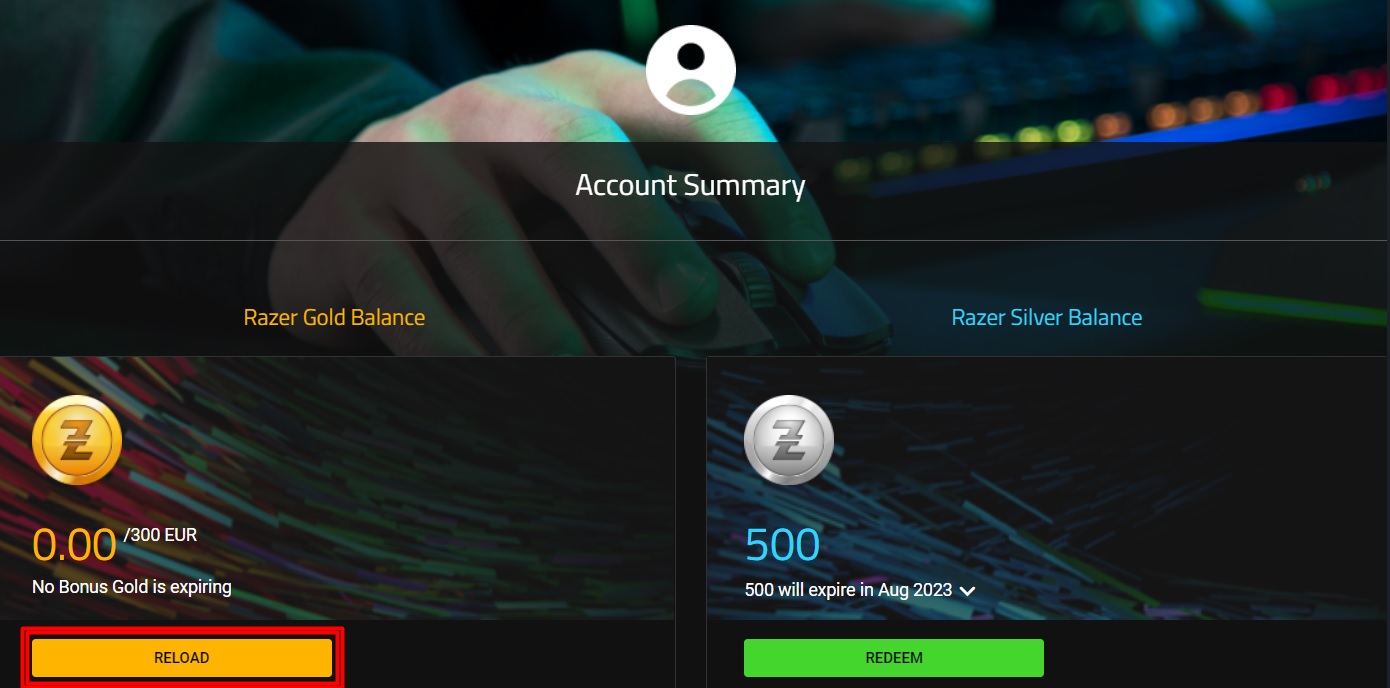Click the Razer Gold coin icon

tap(77, 441)
